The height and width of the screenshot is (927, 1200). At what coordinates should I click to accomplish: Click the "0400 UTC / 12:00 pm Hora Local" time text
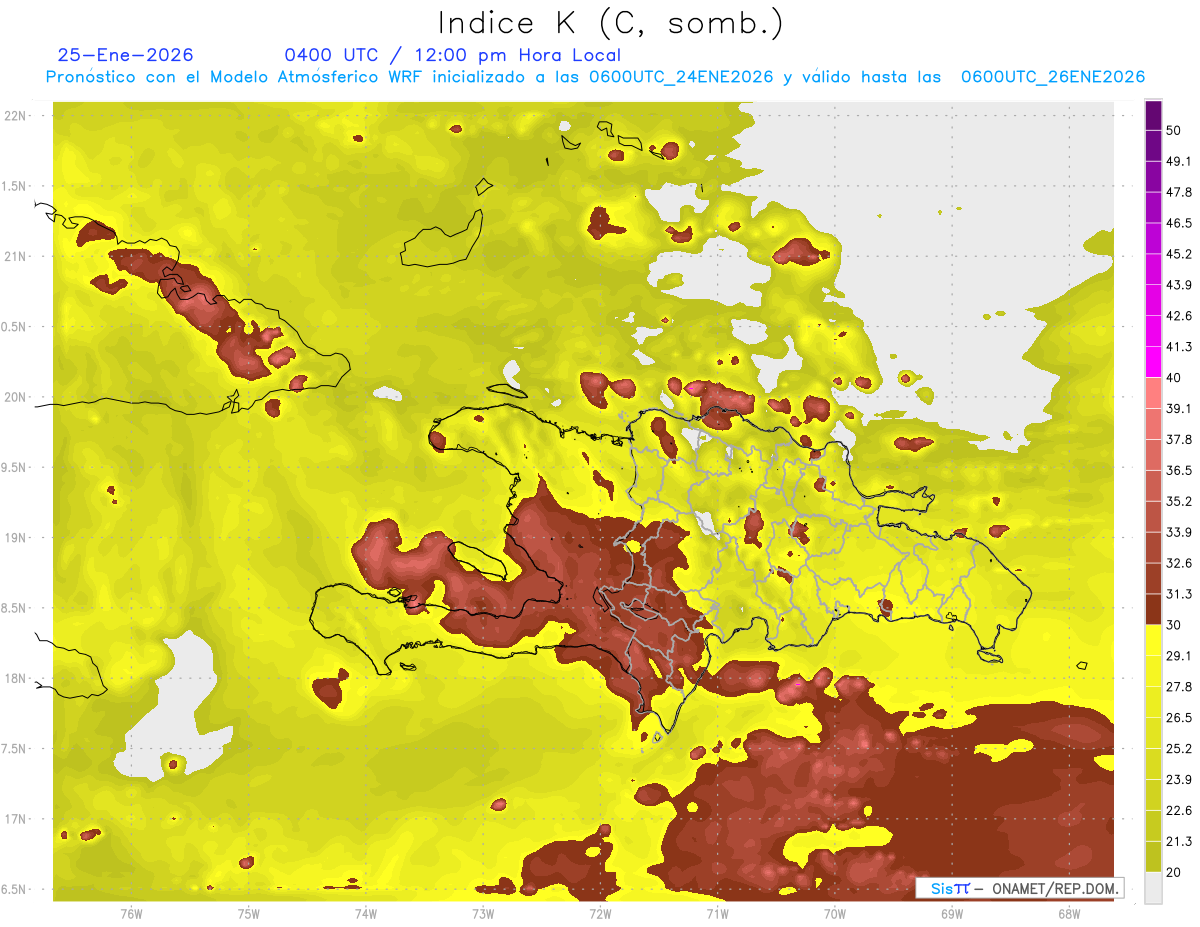pos(452,55)
